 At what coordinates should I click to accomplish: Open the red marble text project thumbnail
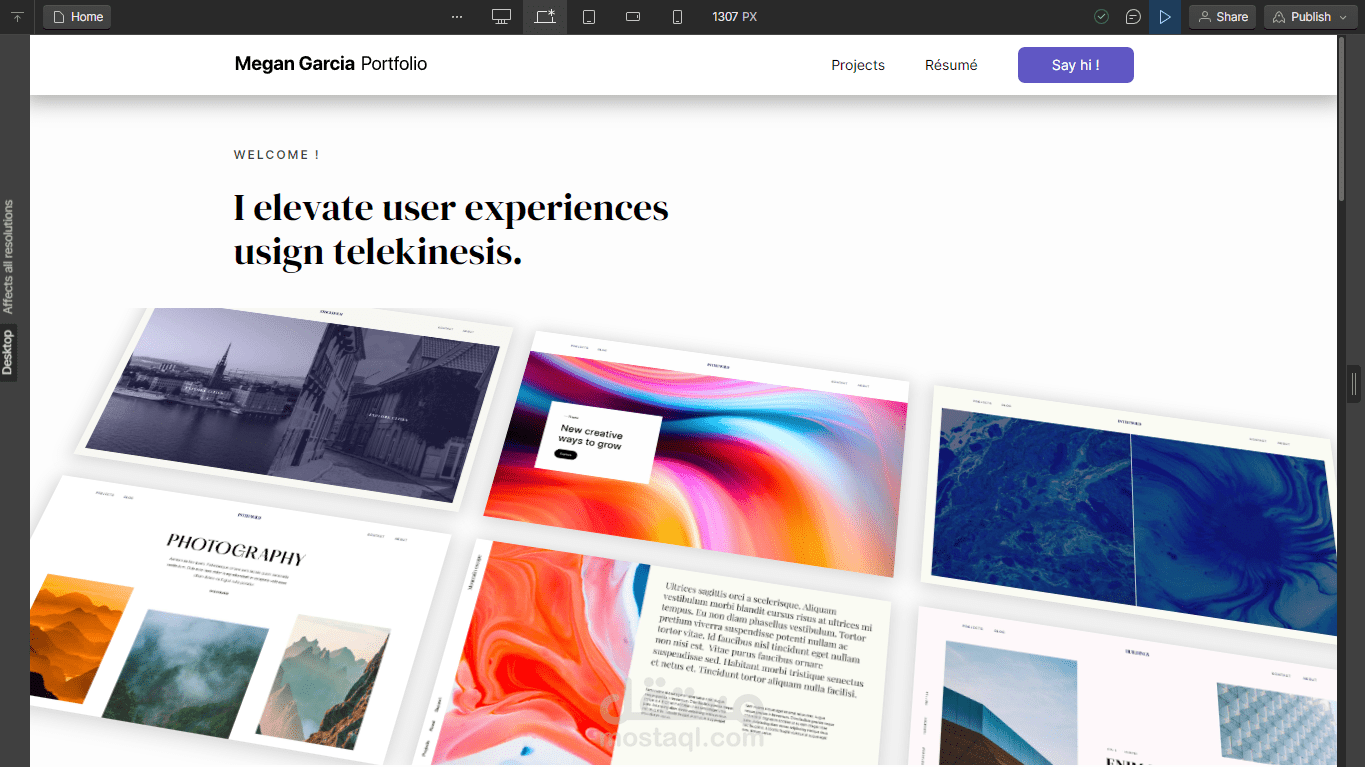click(654, 654)
